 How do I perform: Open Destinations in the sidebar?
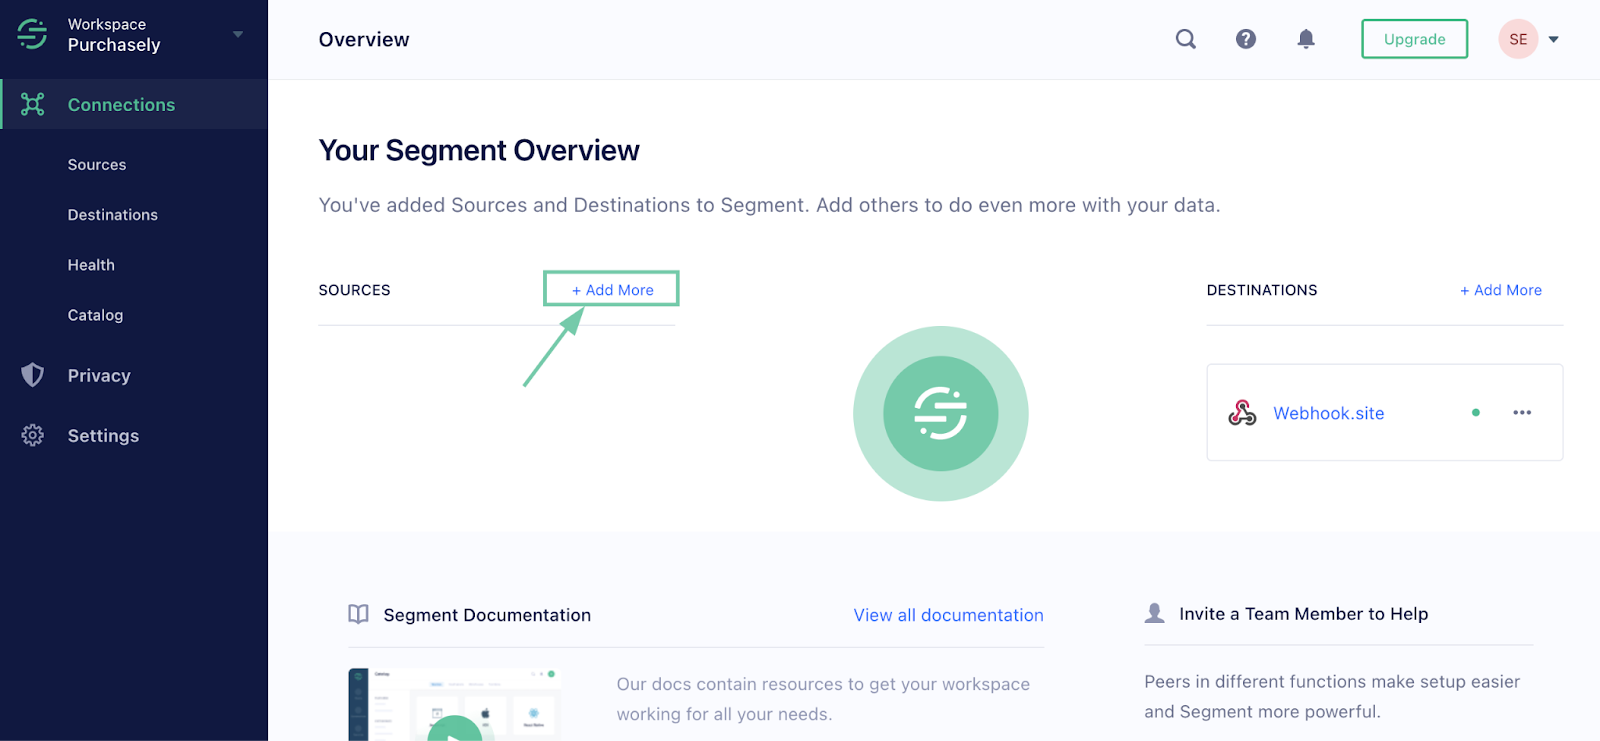[x=113, y=215]
